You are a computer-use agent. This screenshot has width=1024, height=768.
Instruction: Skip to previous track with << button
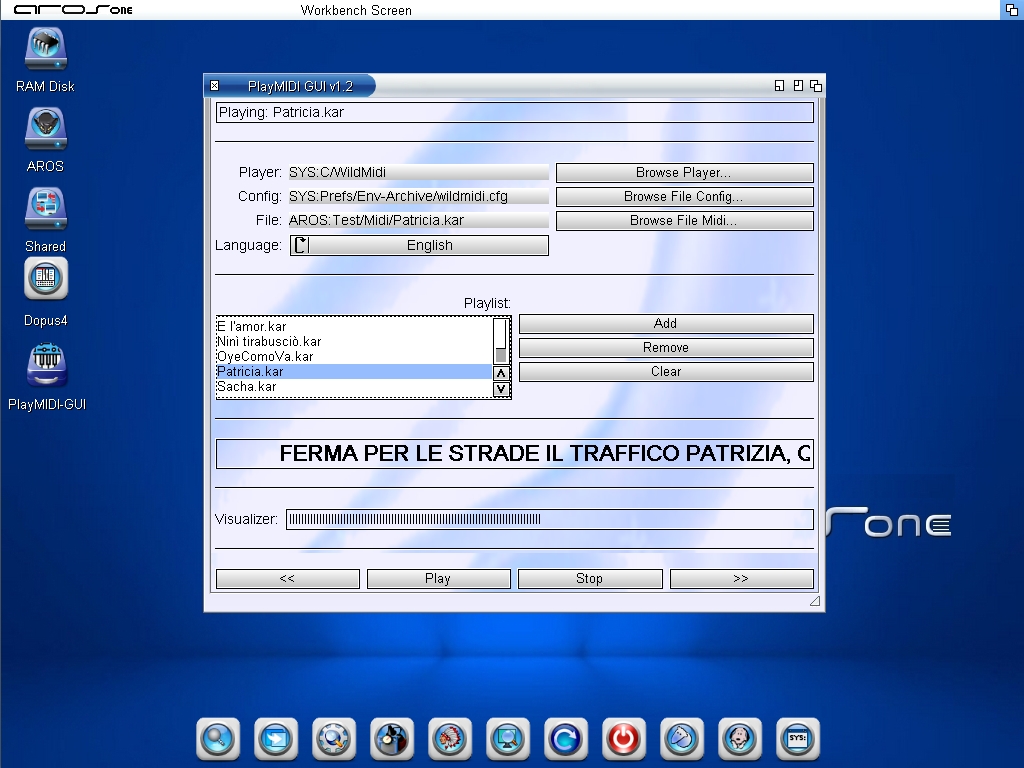point(287,579)
